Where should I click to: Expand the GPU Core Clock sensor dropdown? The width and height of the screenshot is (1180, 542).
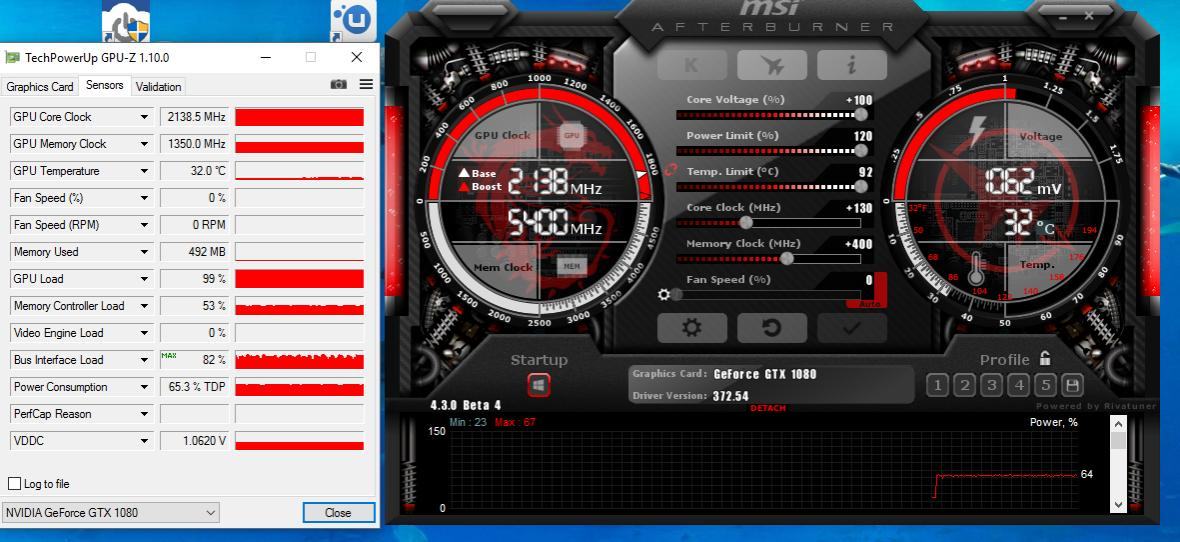(x=144, y=117)
